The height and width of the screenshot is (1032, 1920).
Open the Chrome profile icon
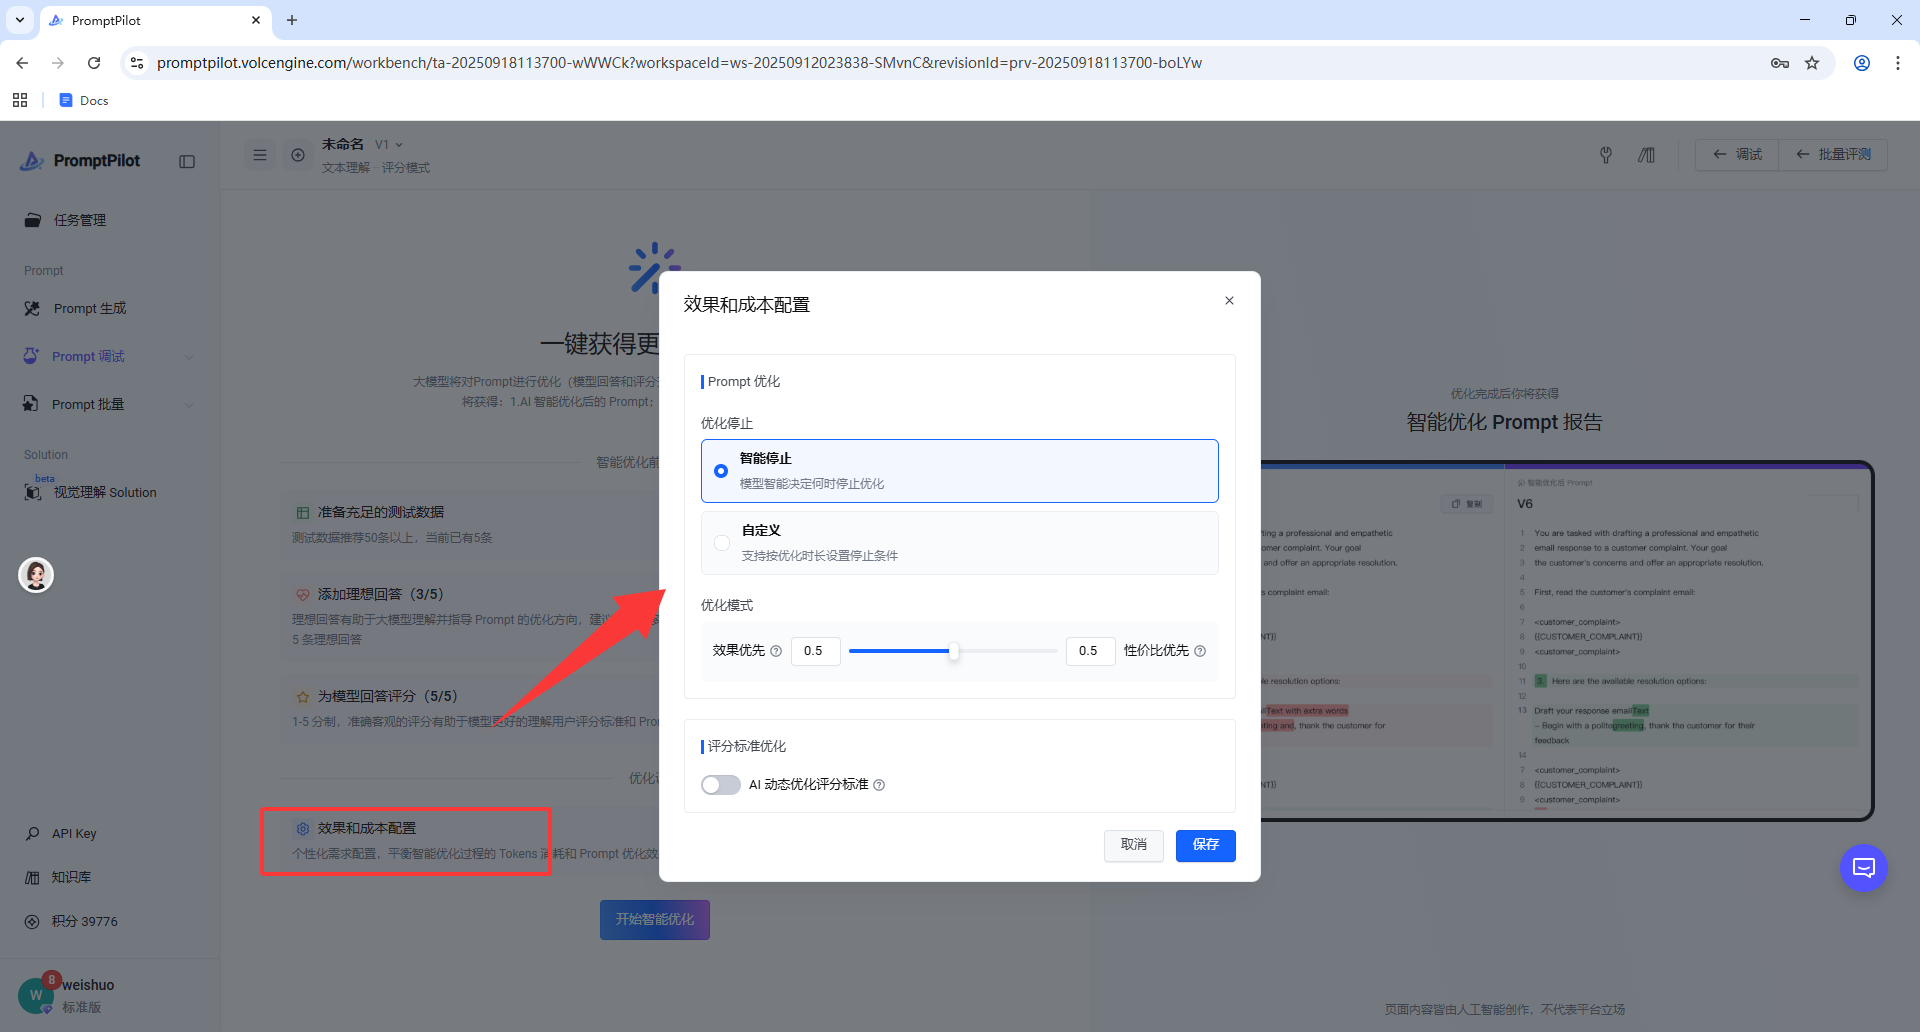pyautogui.click(x=1862, y=63)
